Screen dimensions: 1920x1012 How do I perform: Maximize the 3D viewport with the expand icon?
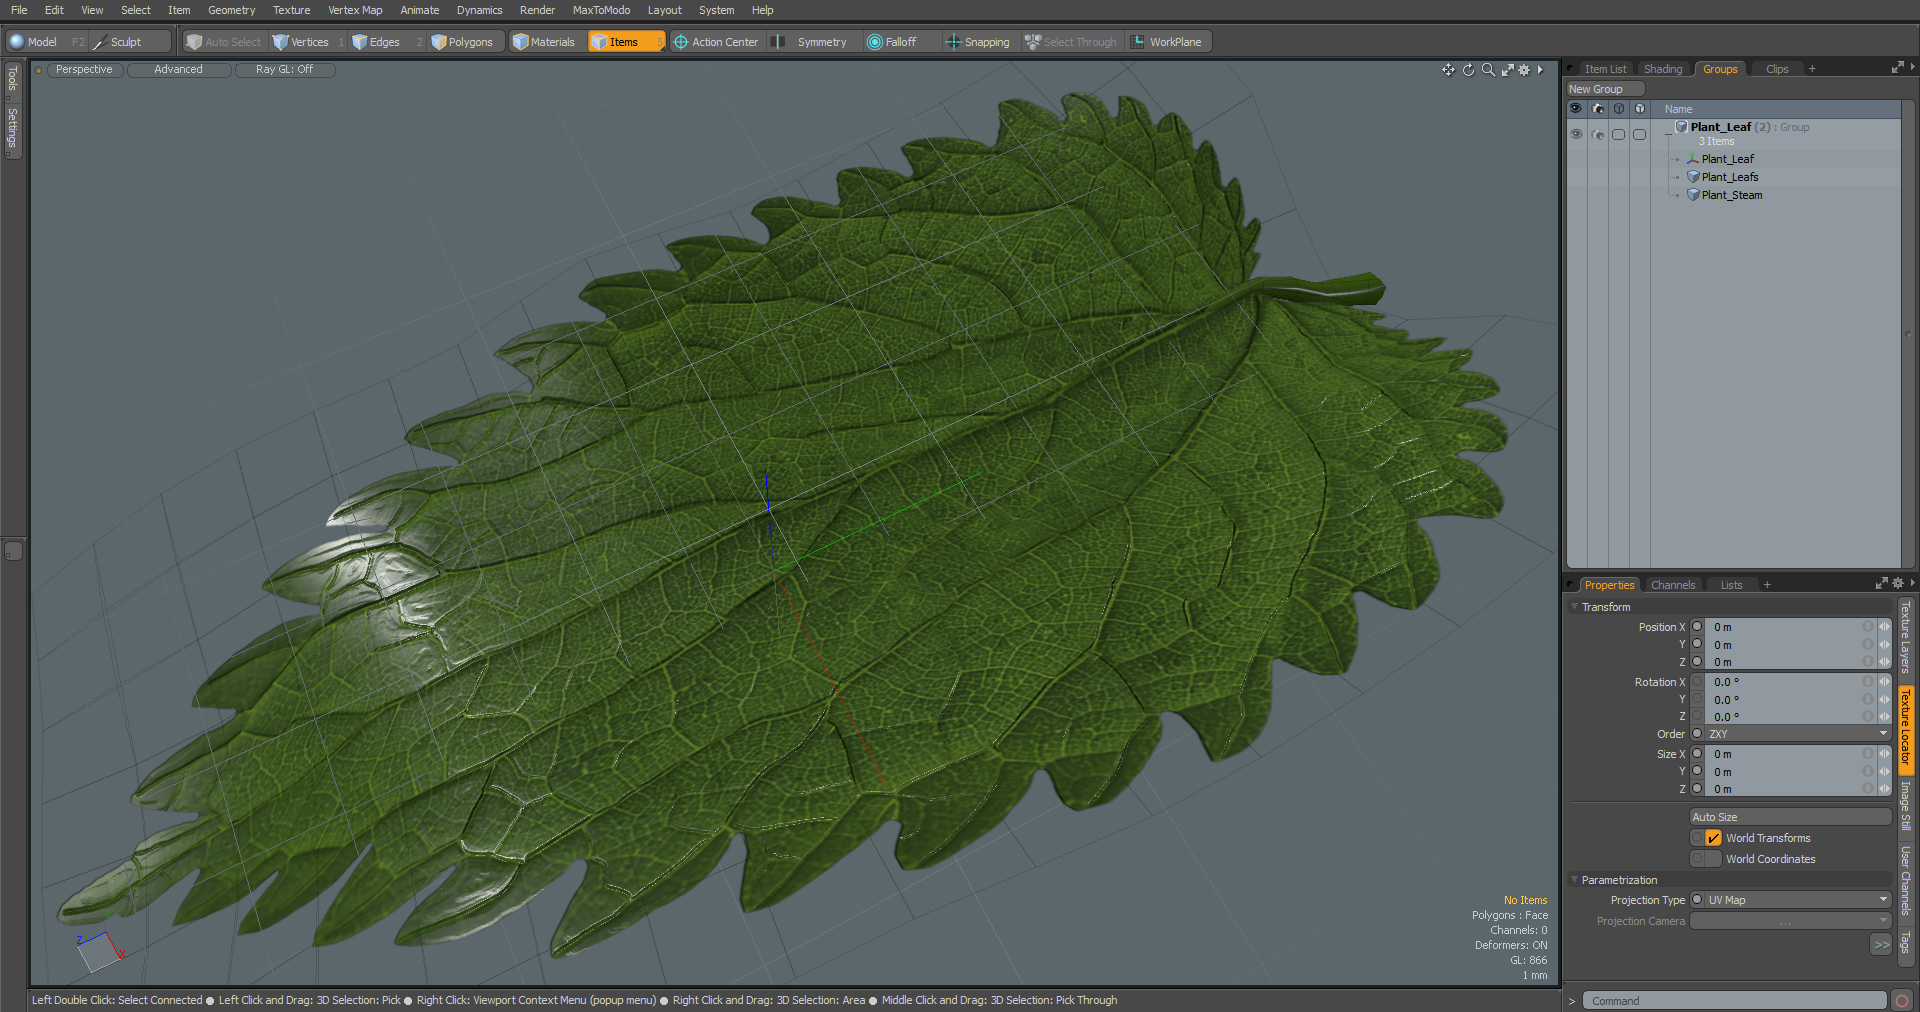click(x=1507, y=70)
